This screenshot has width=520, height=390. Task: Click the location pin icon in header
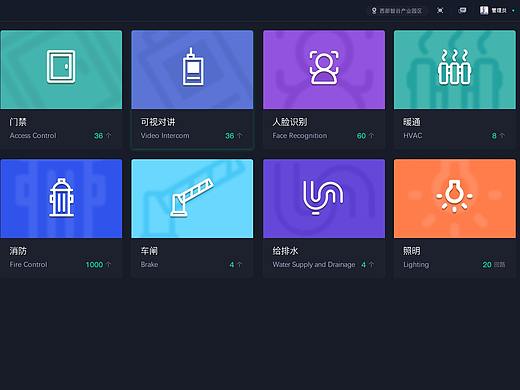[374, 11]
